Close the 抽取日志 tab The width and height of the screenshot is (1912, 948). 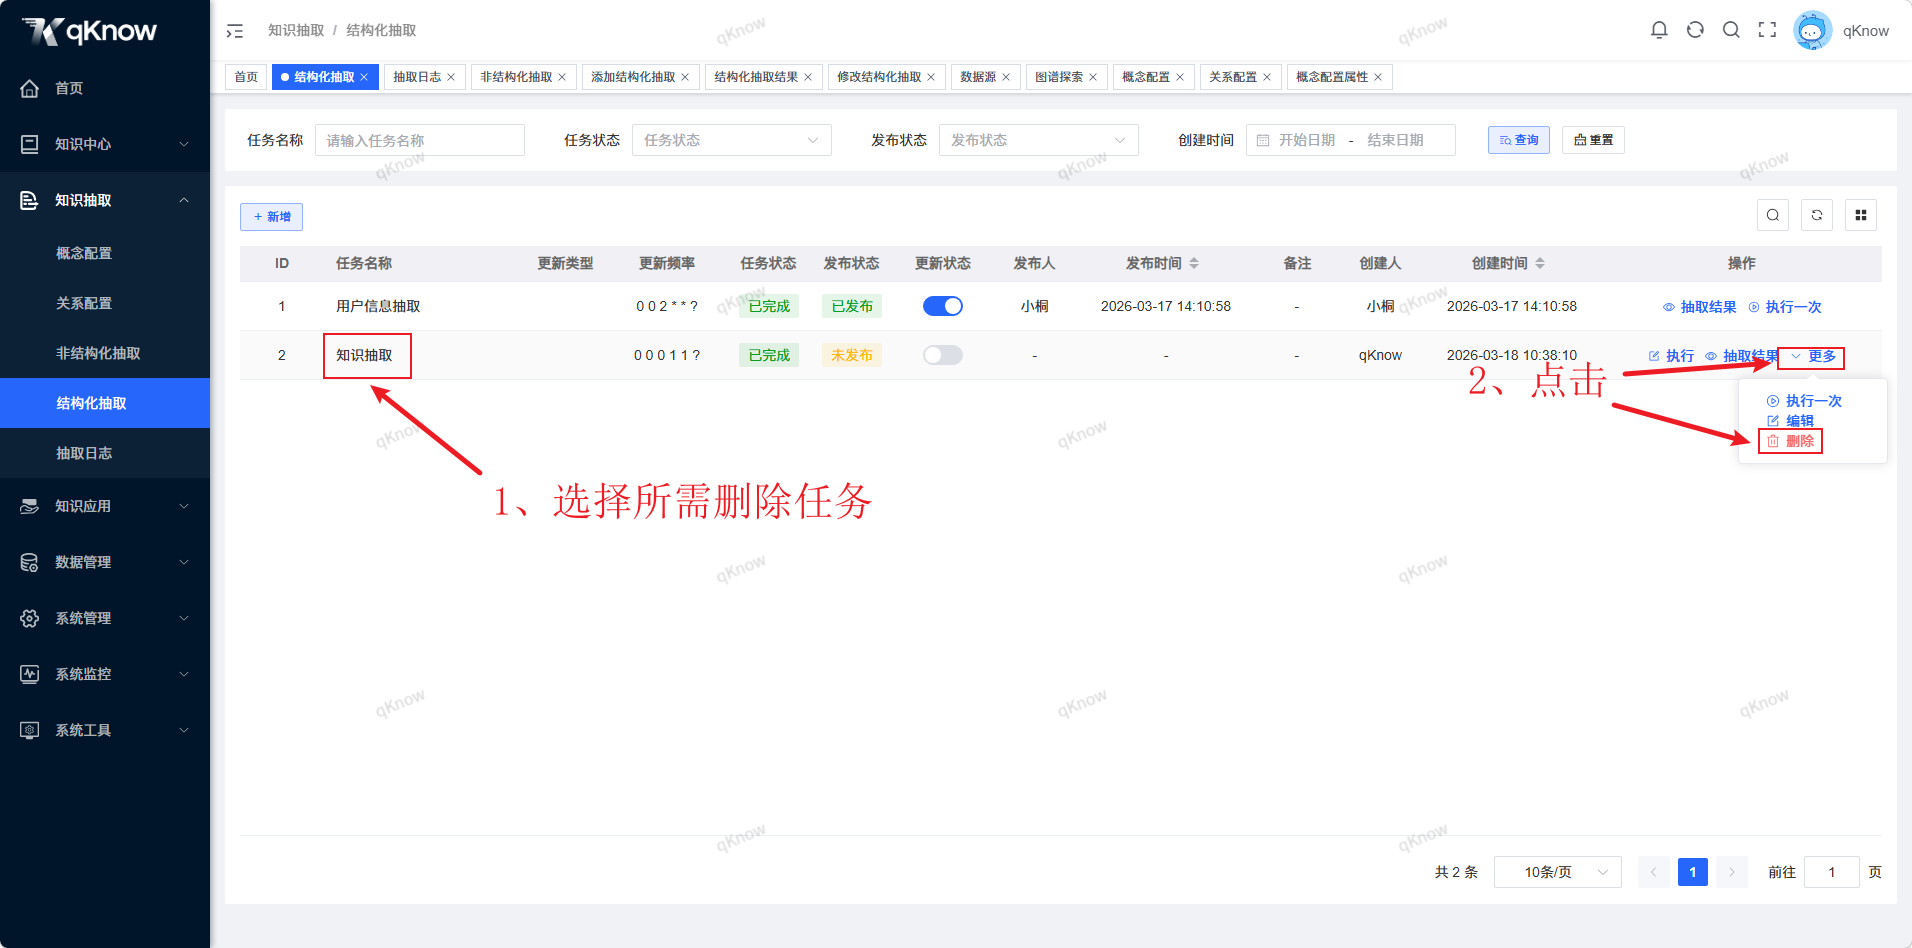point(451,77)
